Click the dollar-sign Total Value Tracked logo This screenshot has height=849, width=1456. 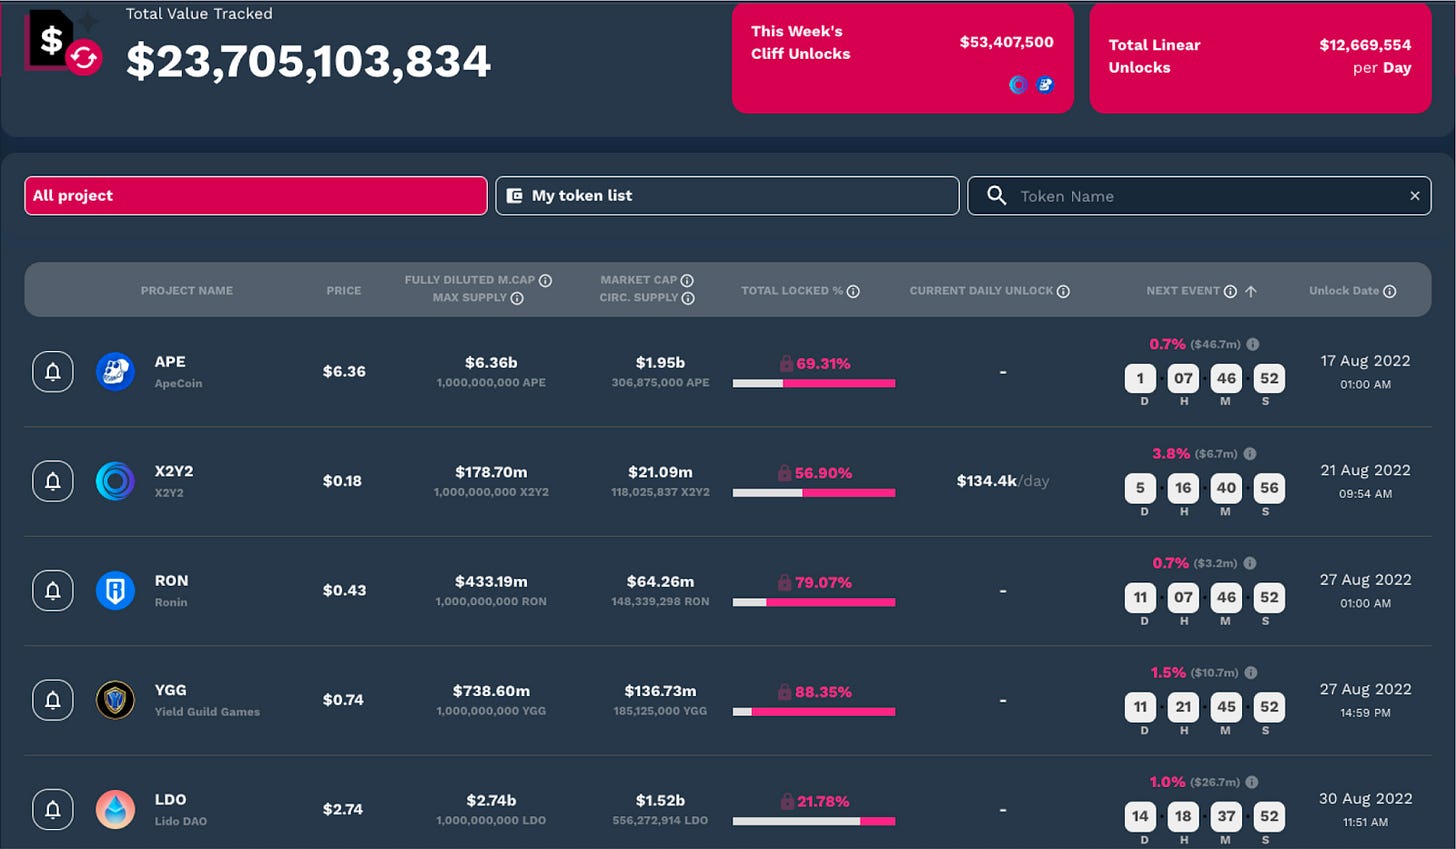tap(62, 44)
